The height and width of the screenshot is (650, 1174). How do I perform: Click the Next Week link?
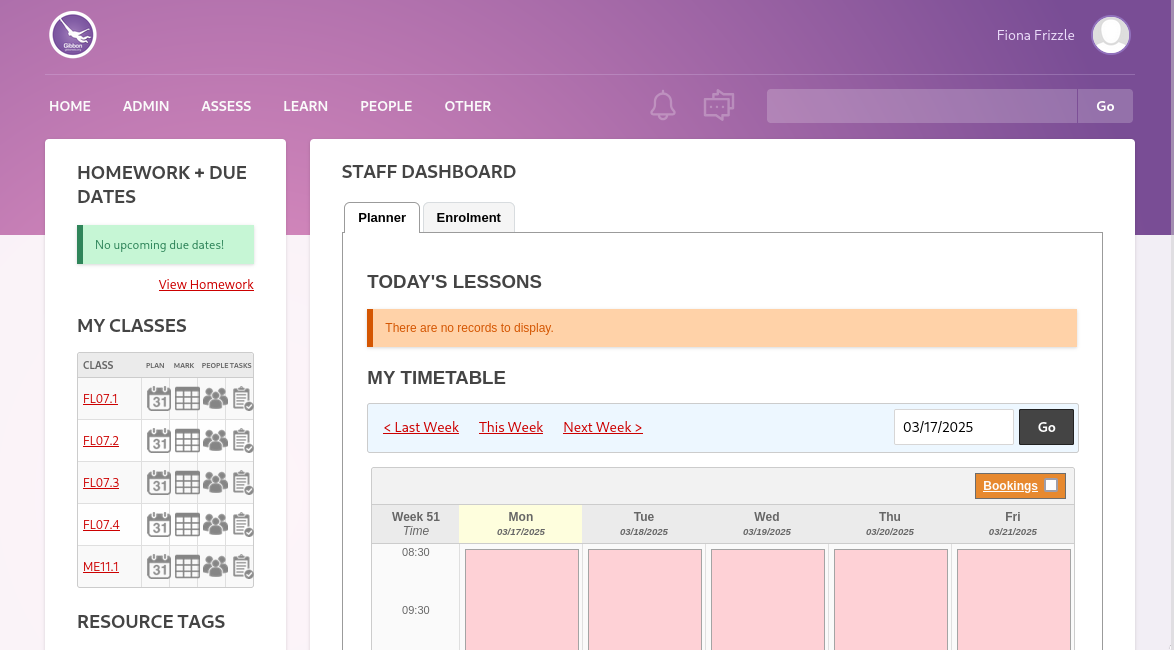[602, 427]
